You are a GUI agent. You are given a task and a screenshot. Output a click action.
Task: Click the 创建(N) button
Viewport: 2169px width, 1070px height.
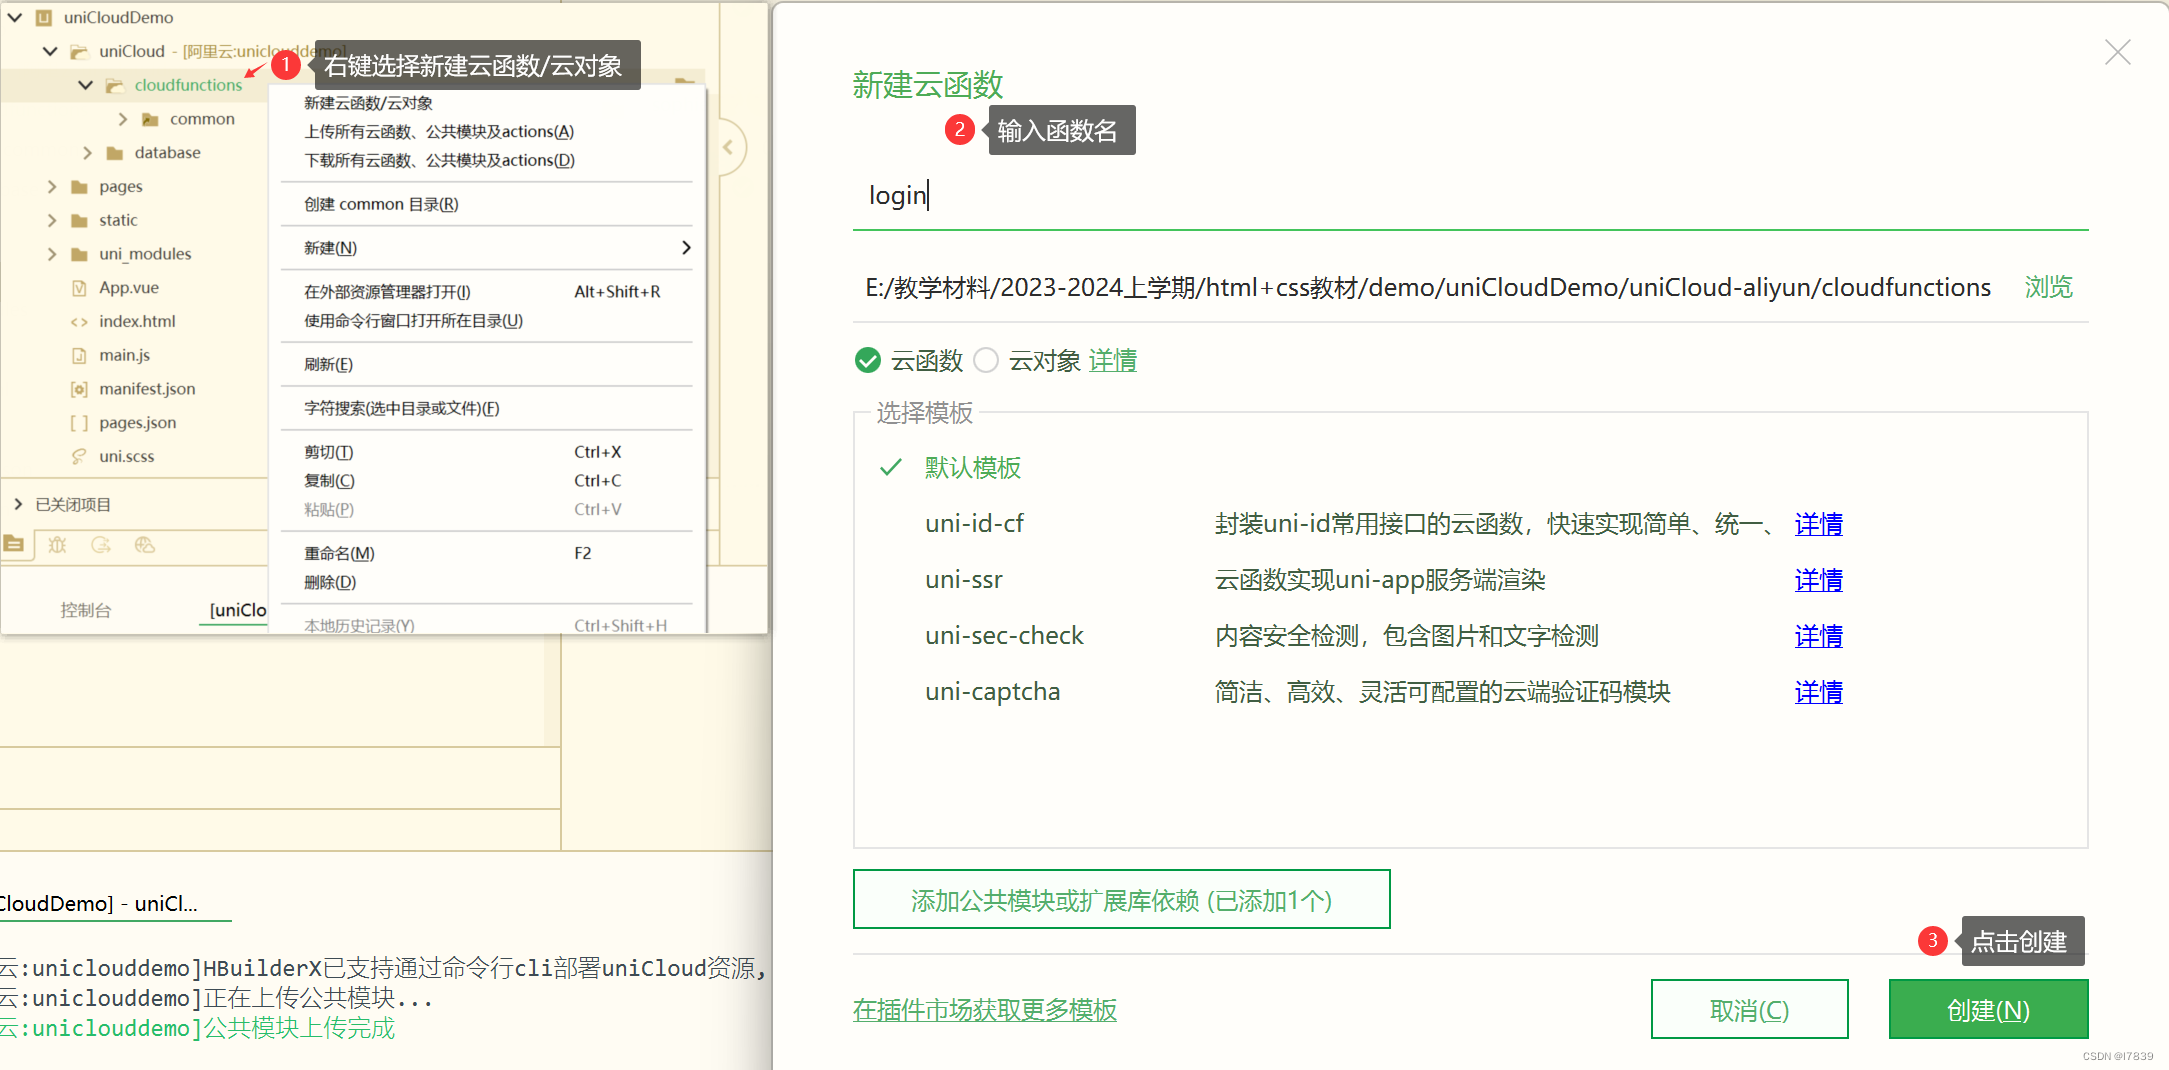[1988, 1009]
